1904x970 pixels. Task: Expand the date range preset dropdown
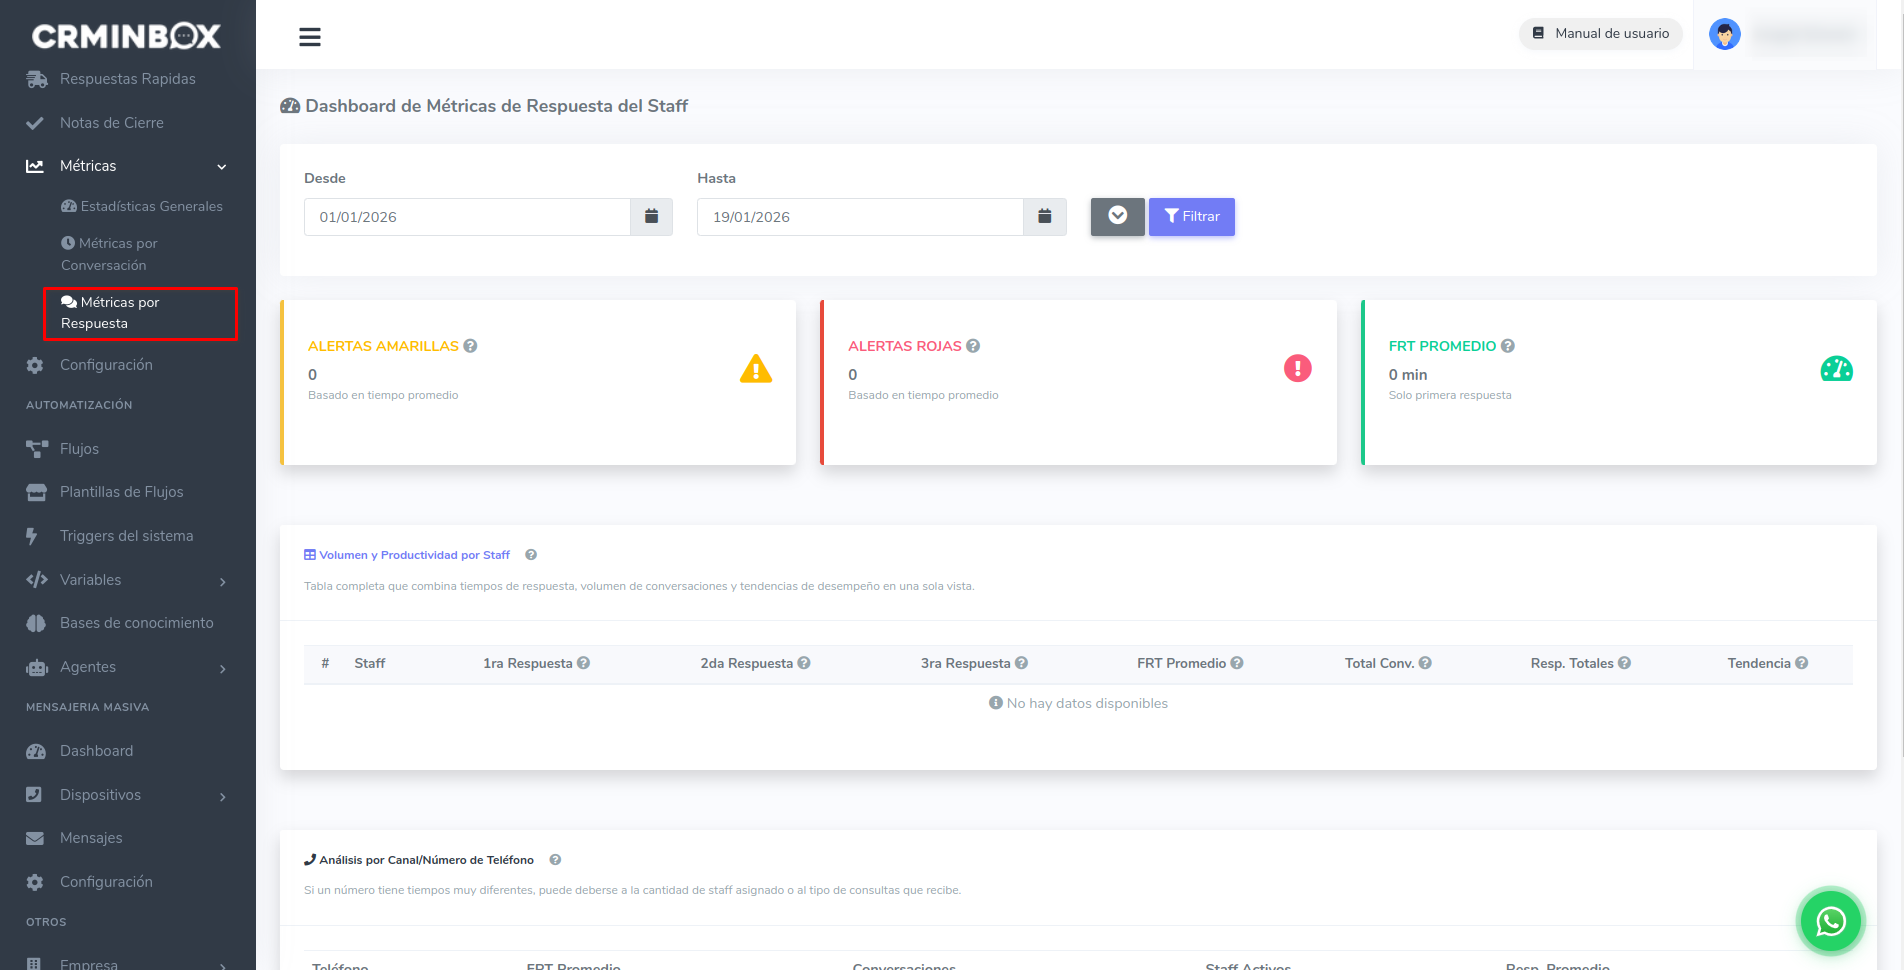(x=1117, y=217)
